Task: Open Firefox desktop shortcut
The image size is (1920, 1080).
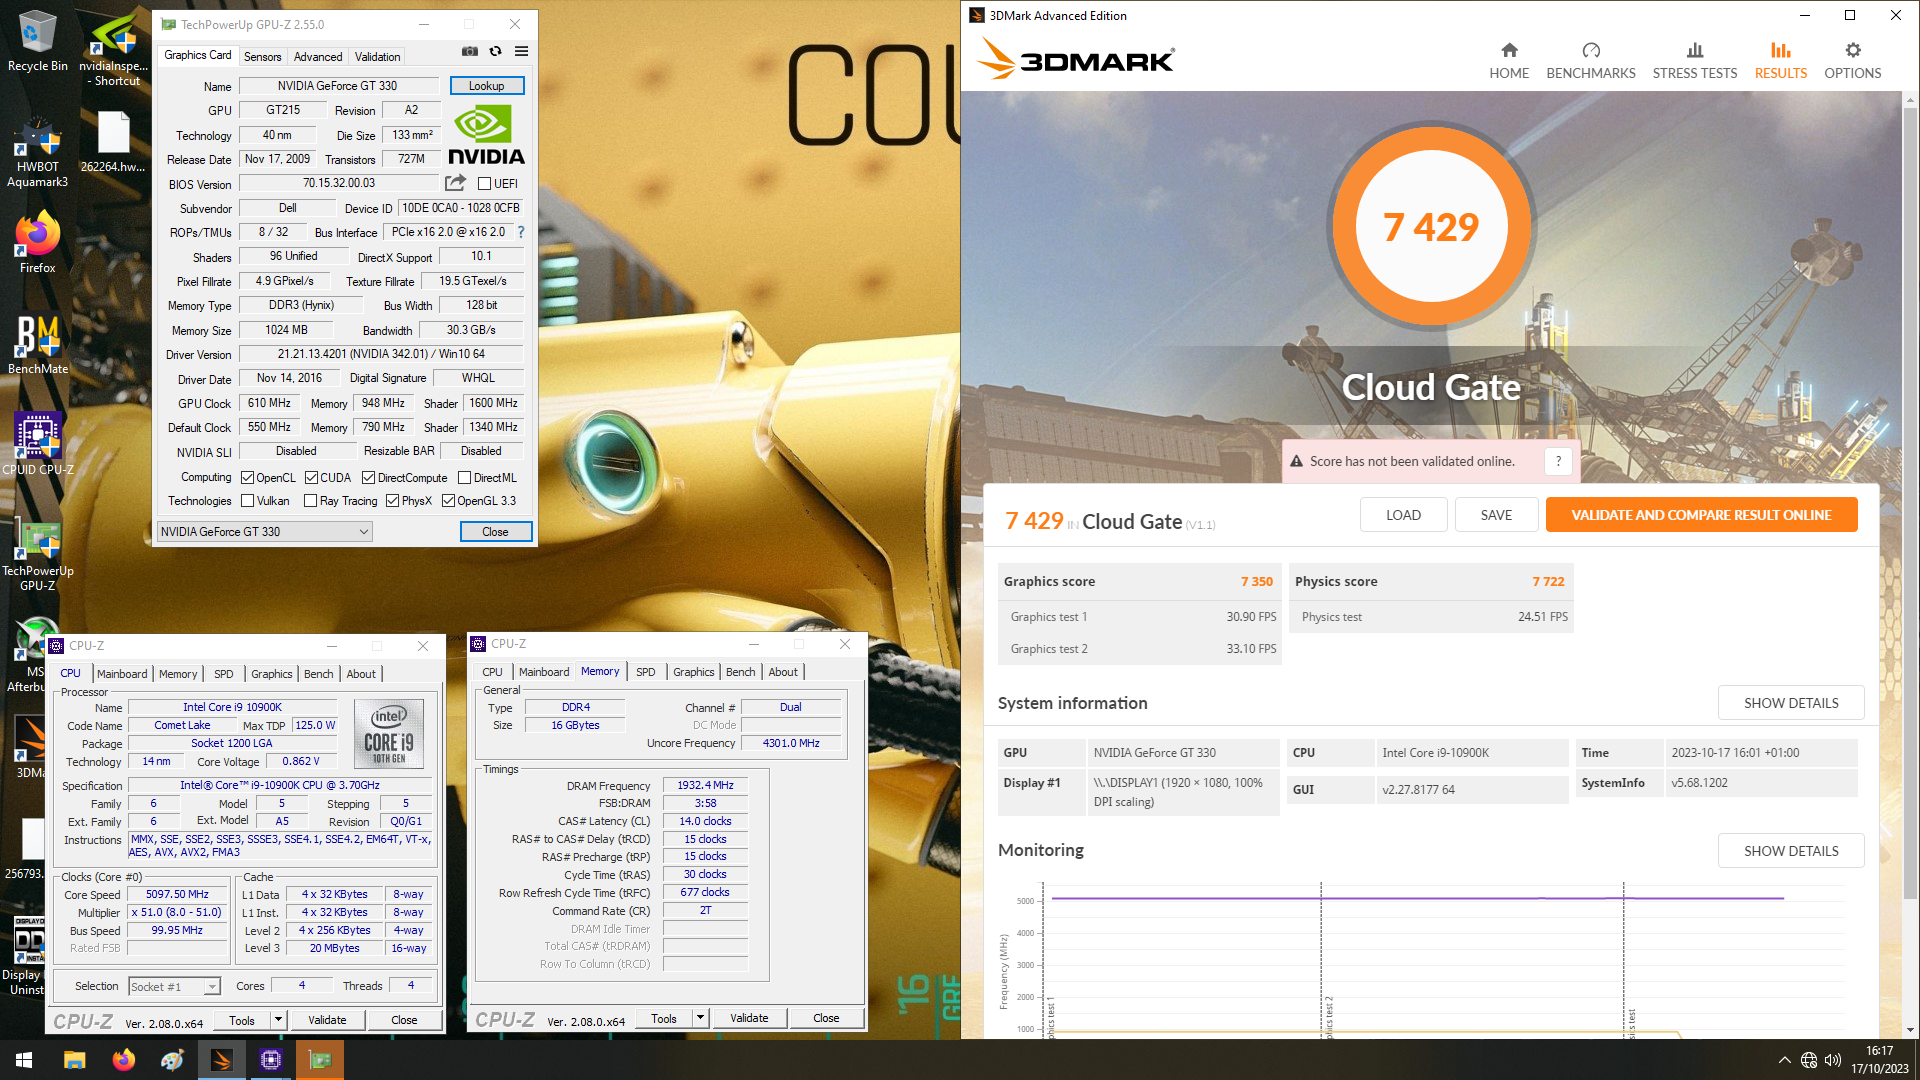Action: click(38, 243)
